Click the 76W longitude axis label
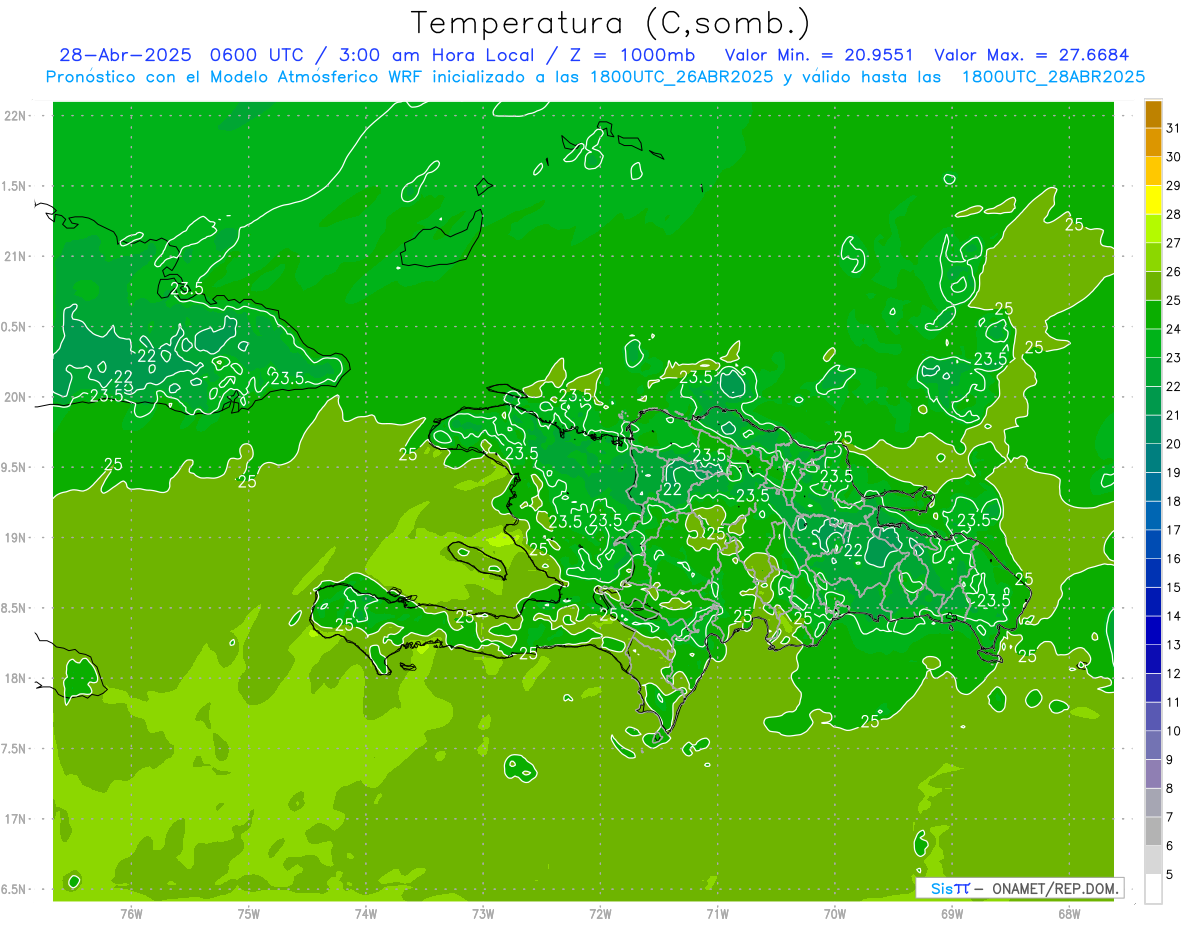Image resolution: width=1200 pixels, height=927 pixels. [131, 912]
